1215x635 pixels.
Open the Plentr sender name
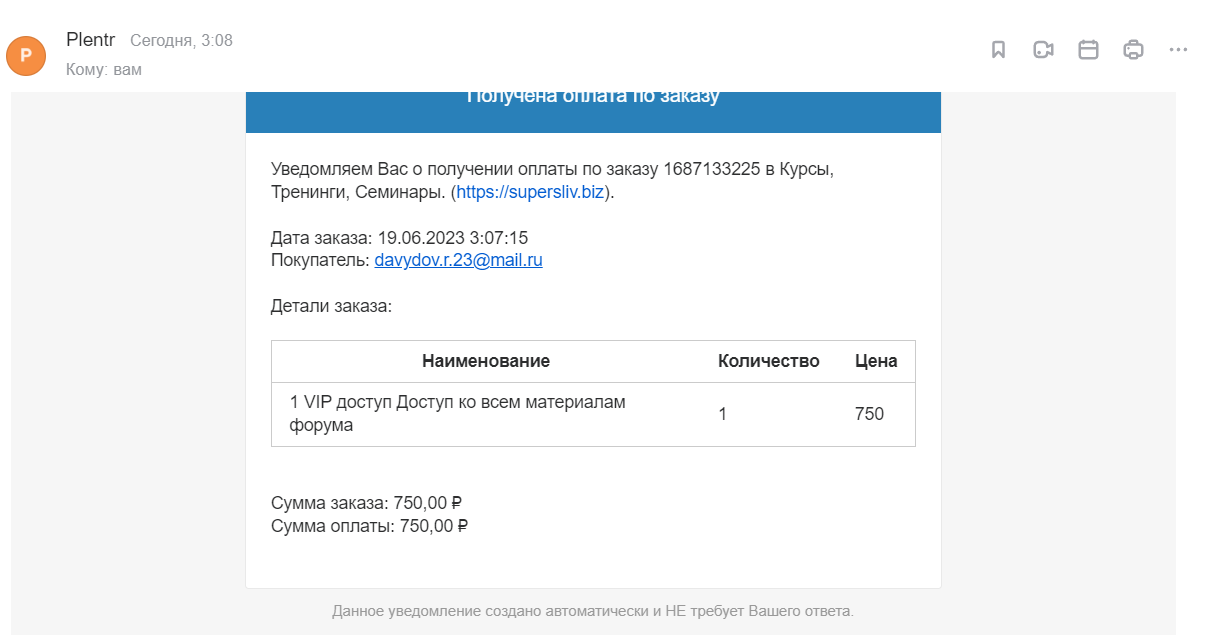tap(91, 40)
